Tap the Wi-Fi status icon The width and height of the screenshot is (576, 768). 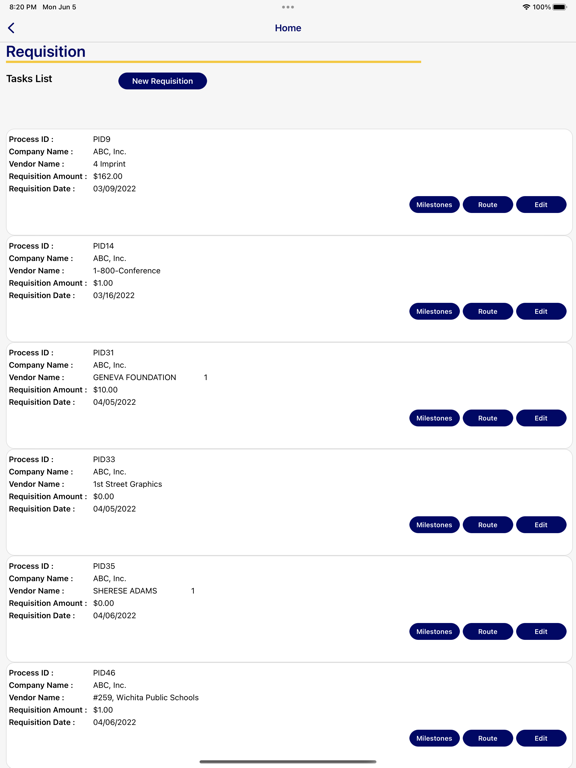526,7
